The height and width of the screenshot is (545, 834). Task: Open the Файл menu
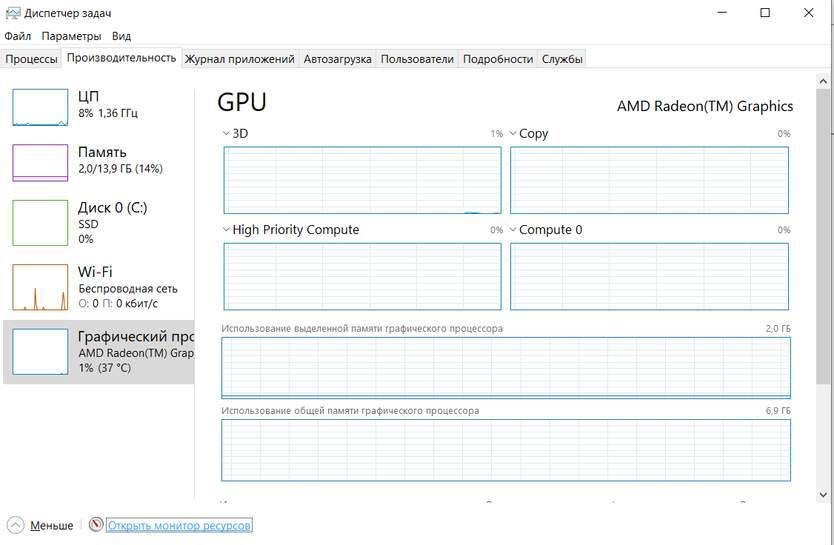[17, 36]
